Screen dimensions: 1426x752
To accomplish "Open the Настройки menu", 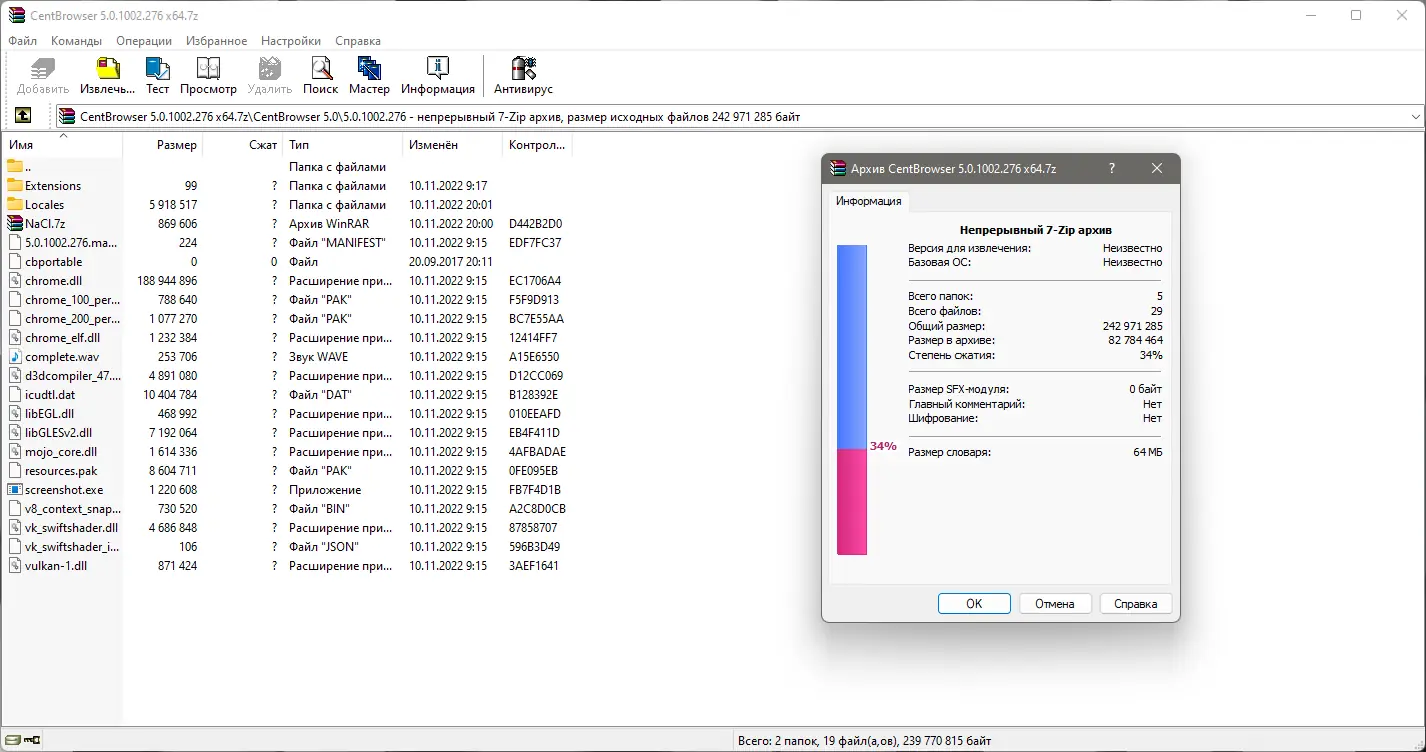I will tap(290, 40).
